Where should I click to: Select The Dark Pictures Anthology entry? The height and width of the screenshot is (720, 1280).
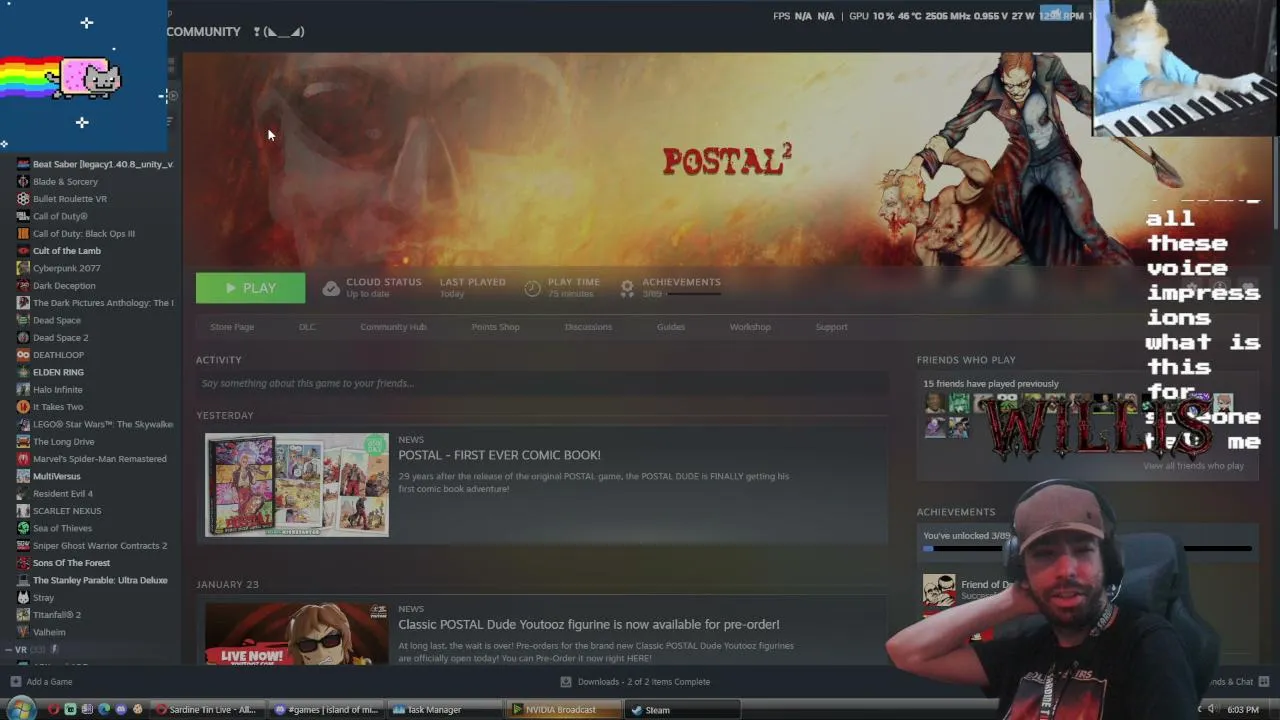coord(103,302)
